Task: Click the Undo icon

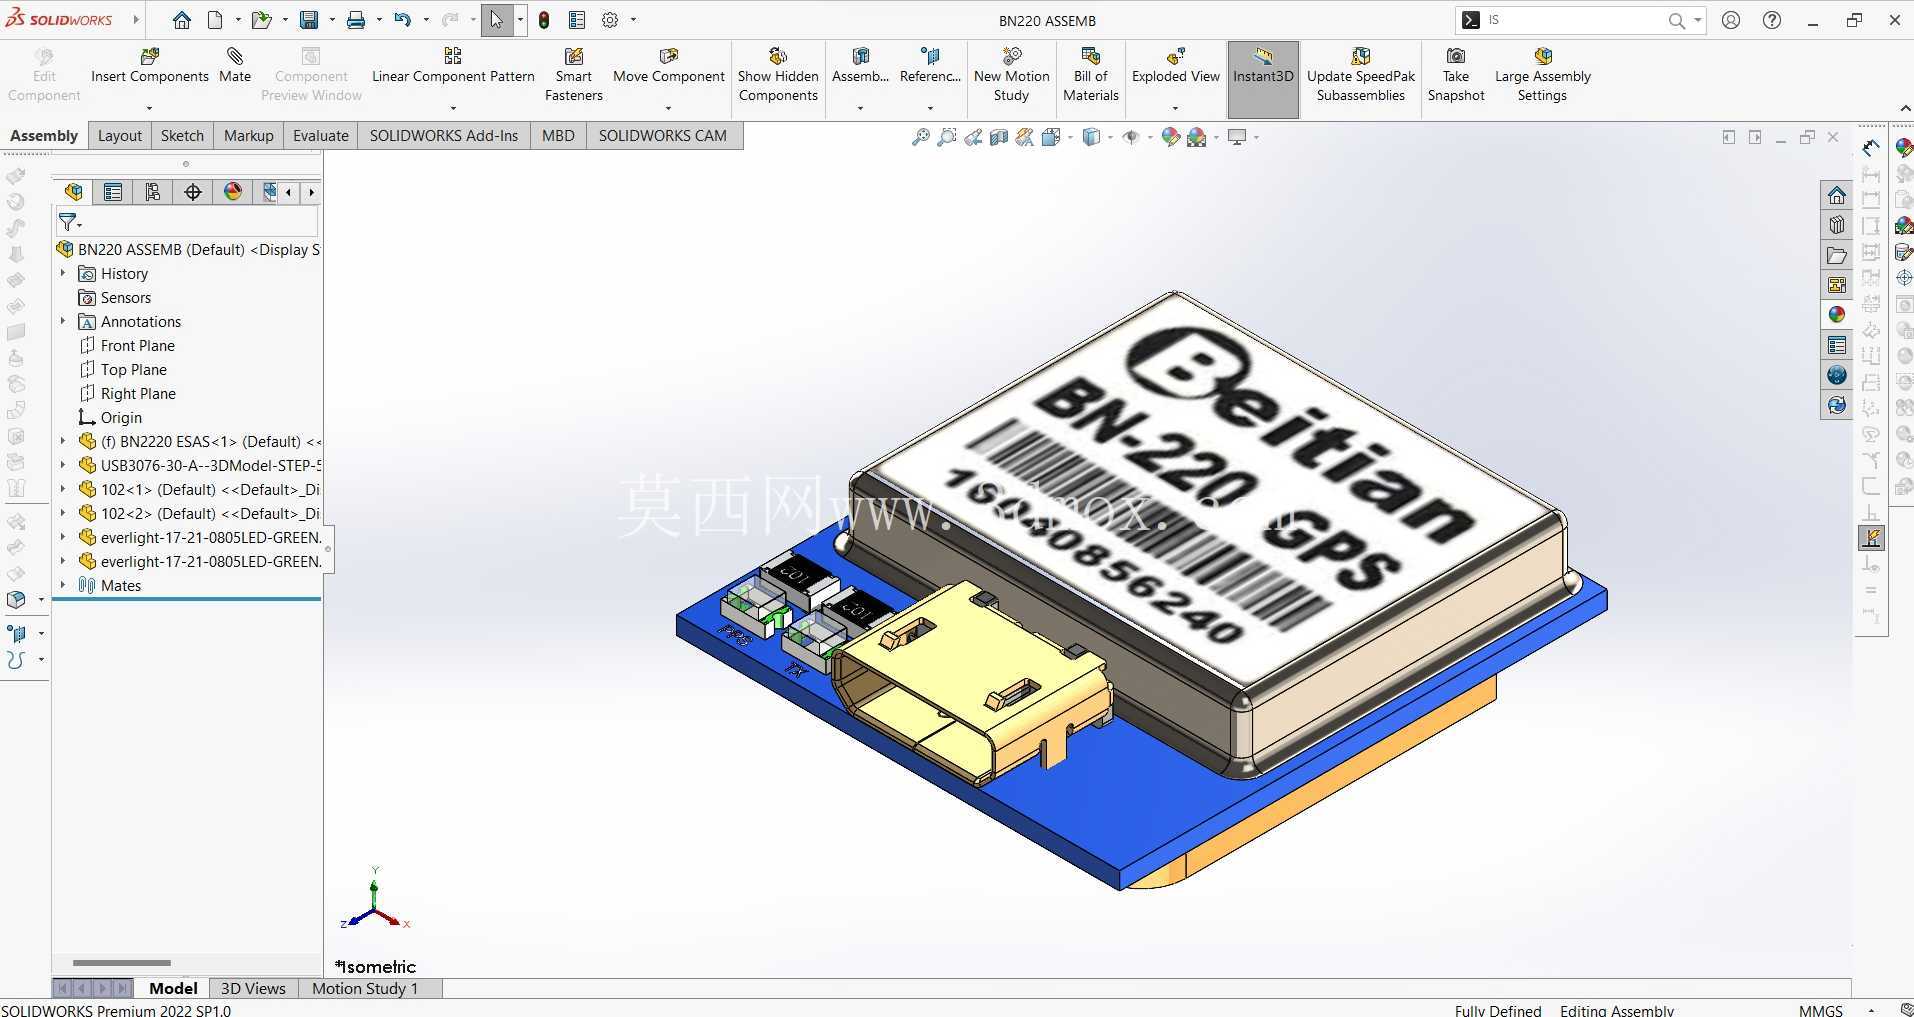Action: (402, 20)
